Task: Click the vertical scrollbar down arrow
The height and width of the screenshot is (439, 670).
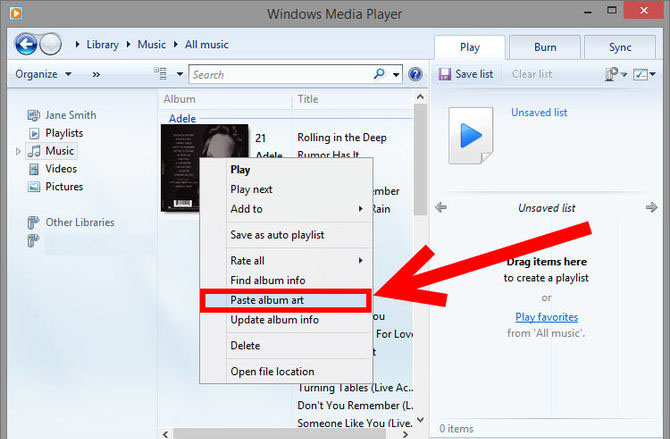Action: pyautogui.click(x=420, y=420)
